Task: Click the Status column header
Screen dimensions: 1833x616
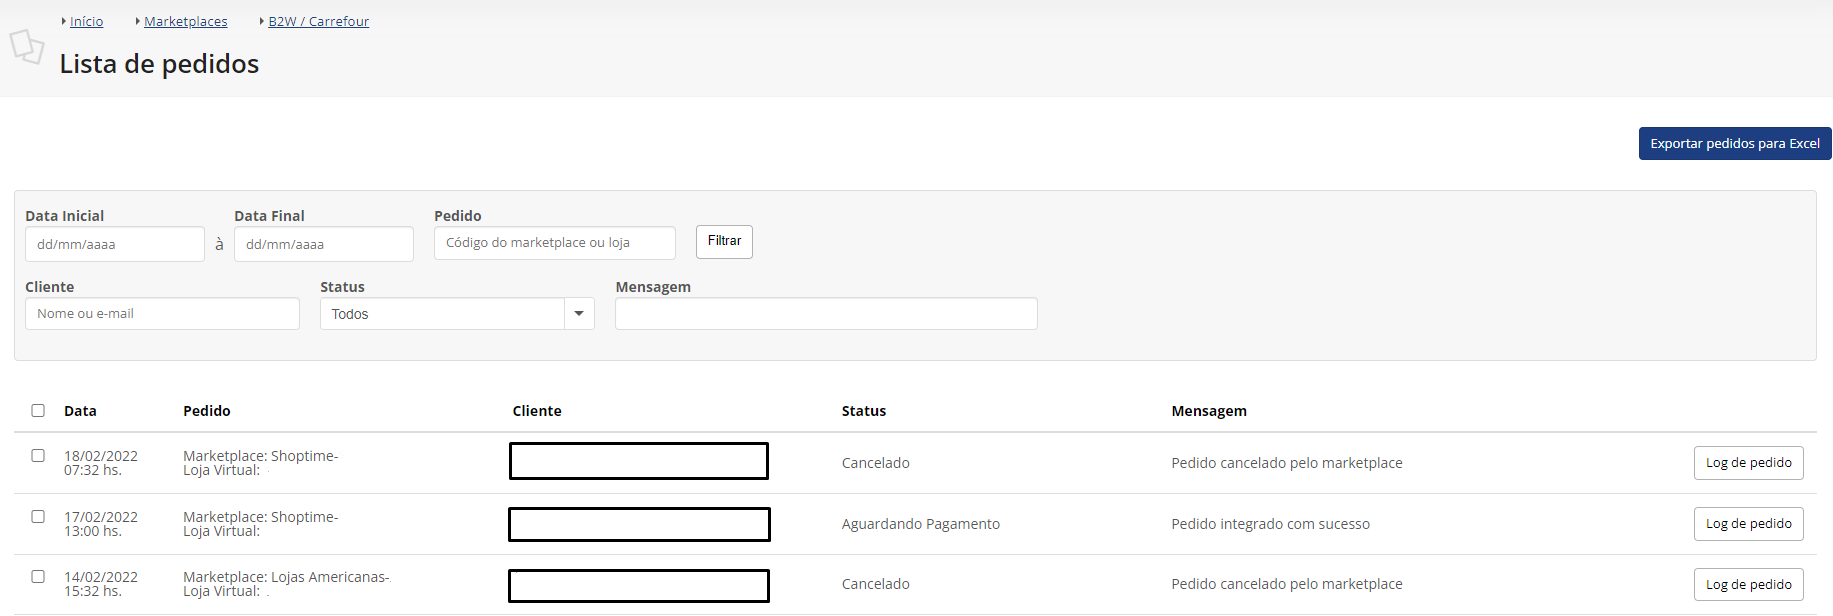Action: coord(864,411)
